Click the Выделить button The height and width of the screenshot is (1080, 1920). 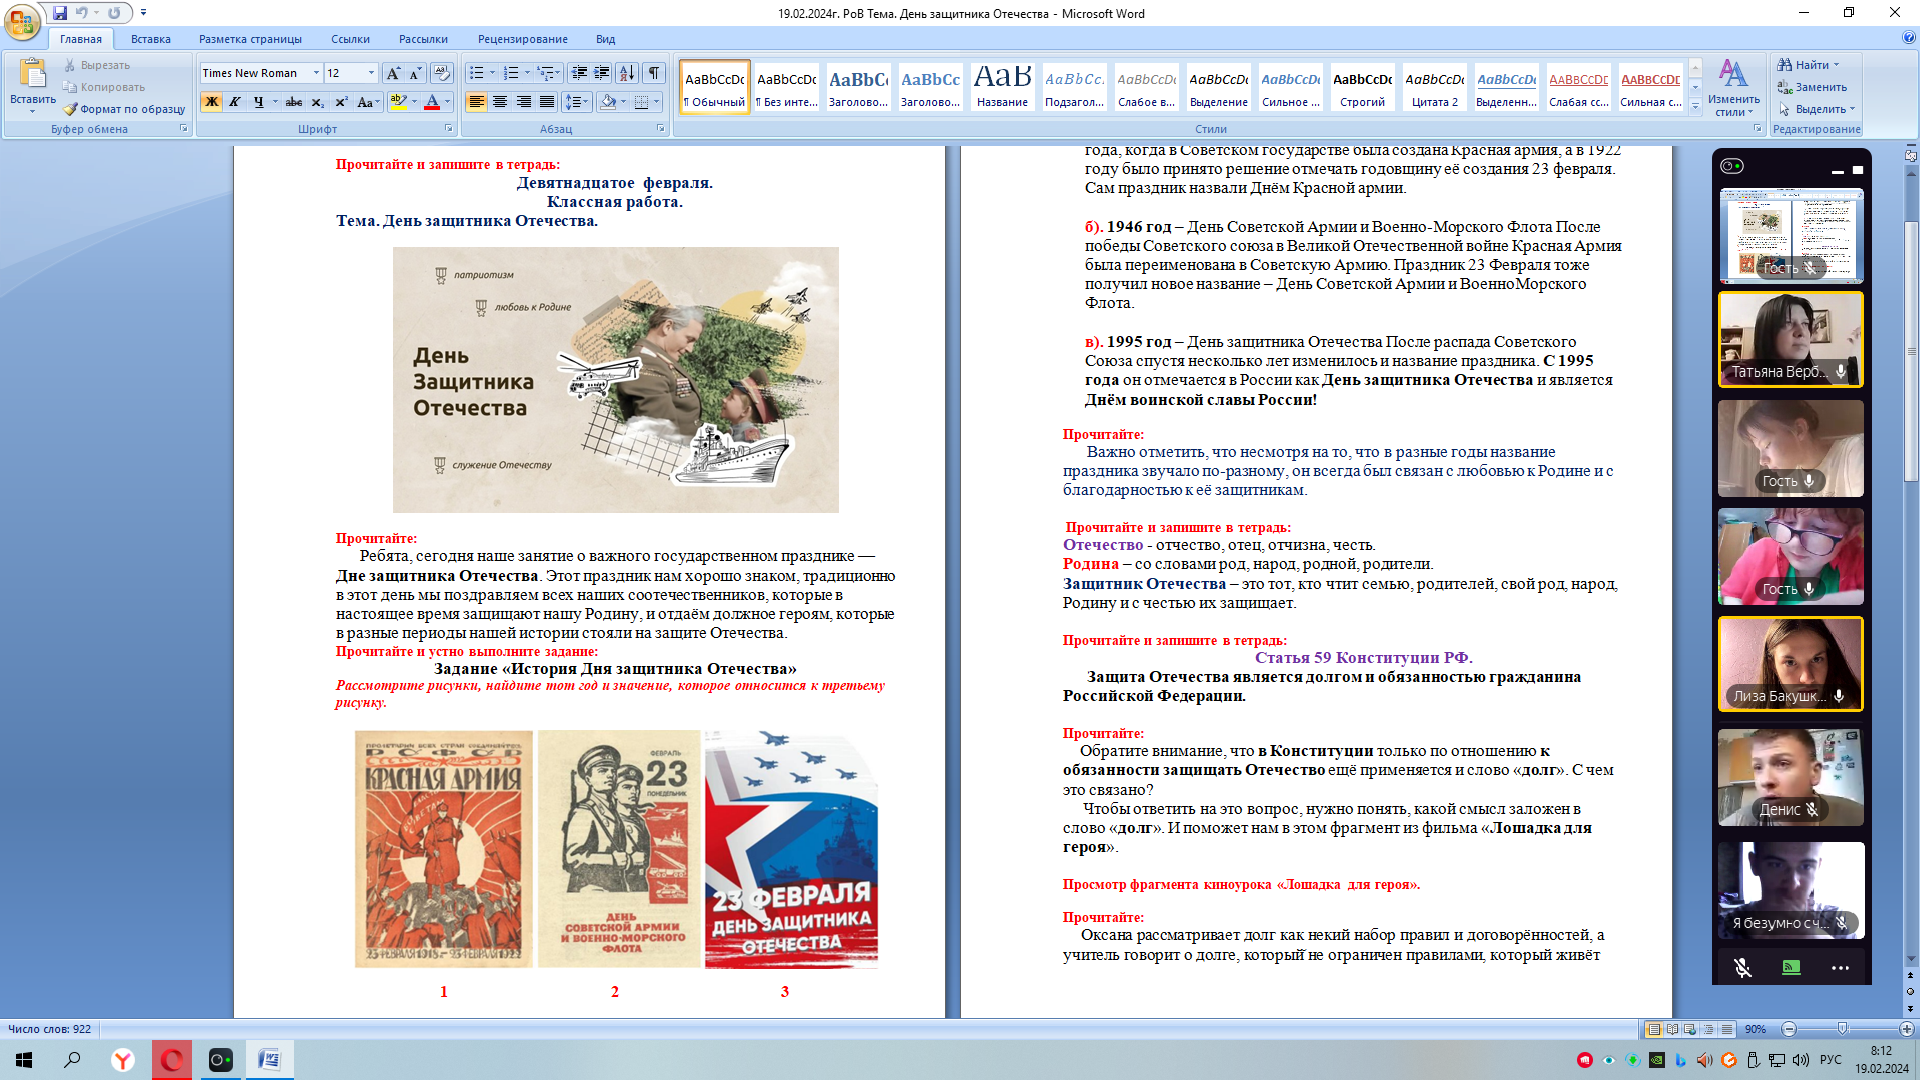[x=1816, y=109]
